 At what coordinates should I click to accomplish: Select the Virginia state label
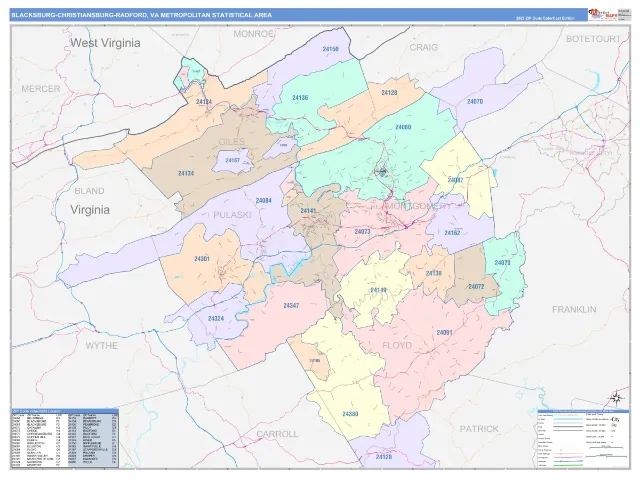coord(90,210)
